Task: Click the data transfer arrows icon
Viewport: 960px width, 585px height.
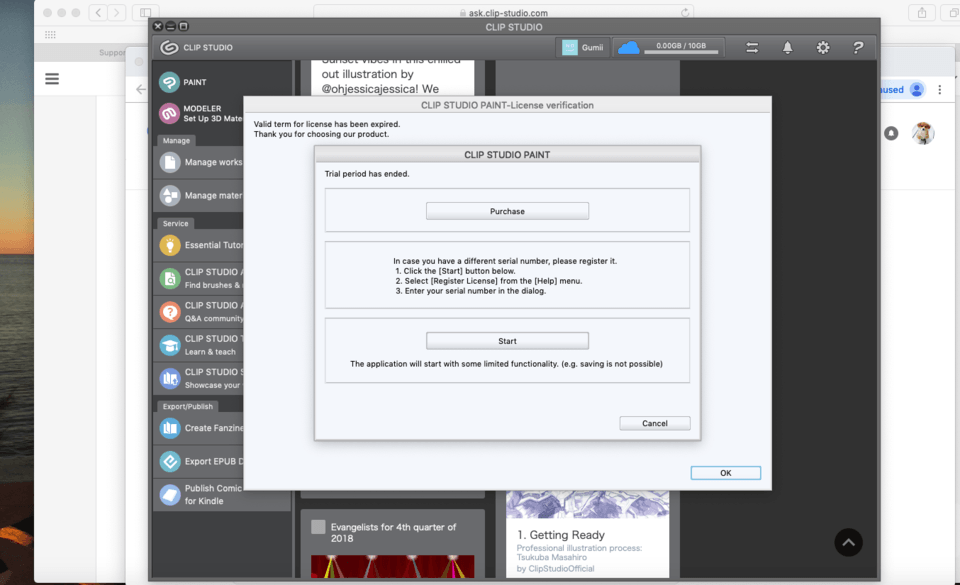Action: point(752,47)
